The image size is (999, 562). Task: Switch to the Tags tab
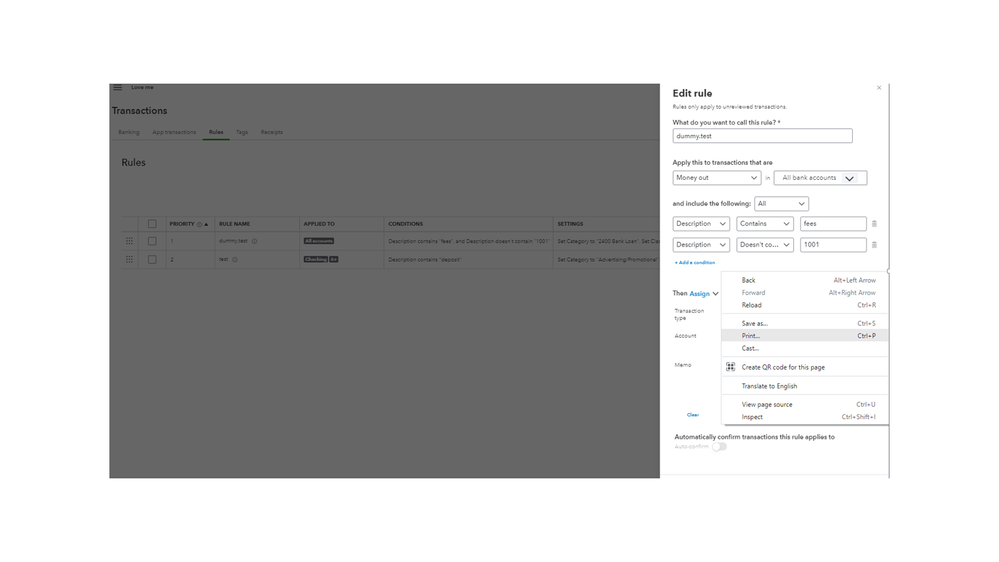[241, 133]
